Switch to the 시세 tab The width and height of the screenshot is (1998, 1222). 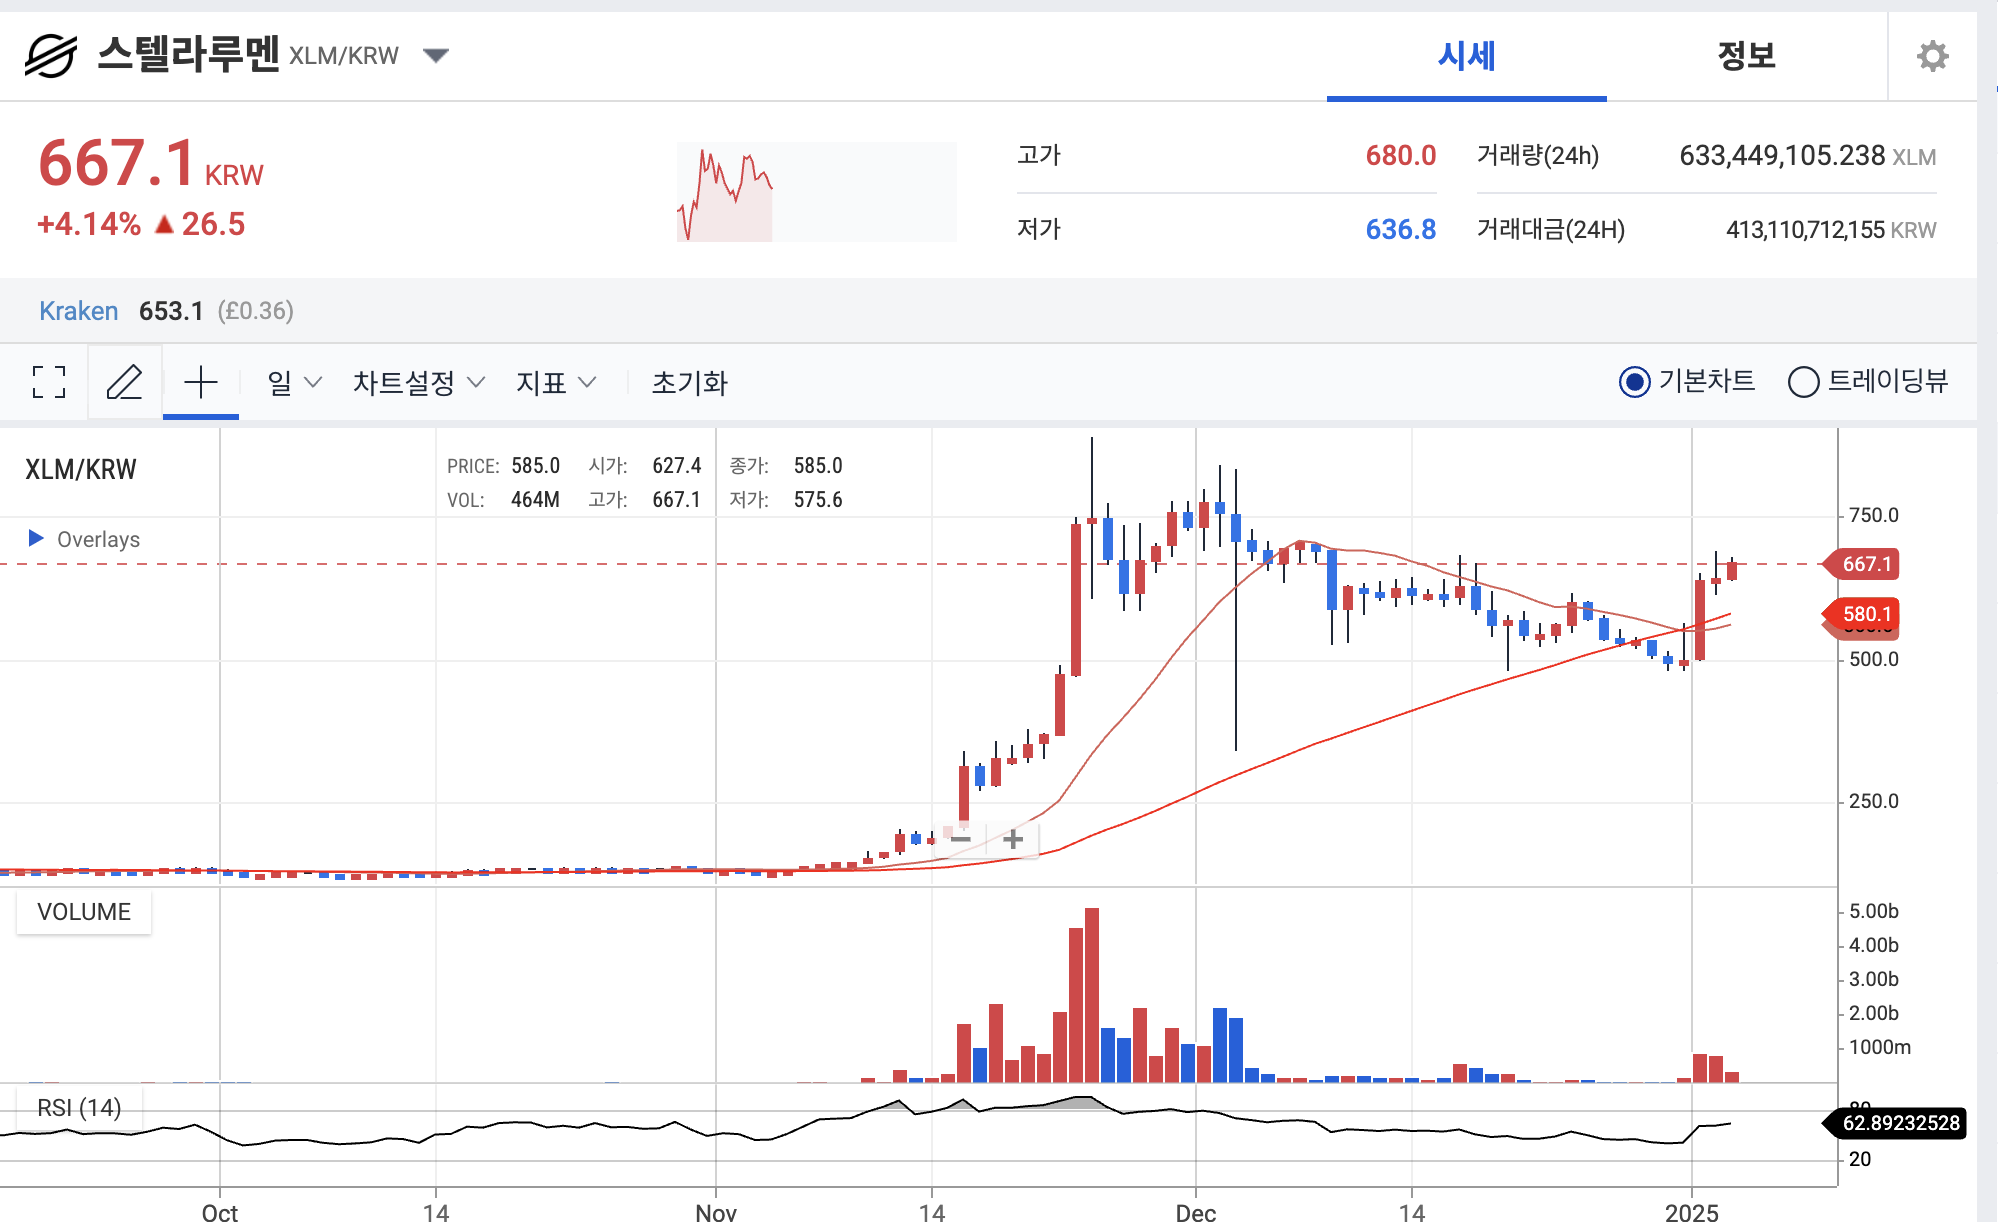click(x=1466, y=56)
